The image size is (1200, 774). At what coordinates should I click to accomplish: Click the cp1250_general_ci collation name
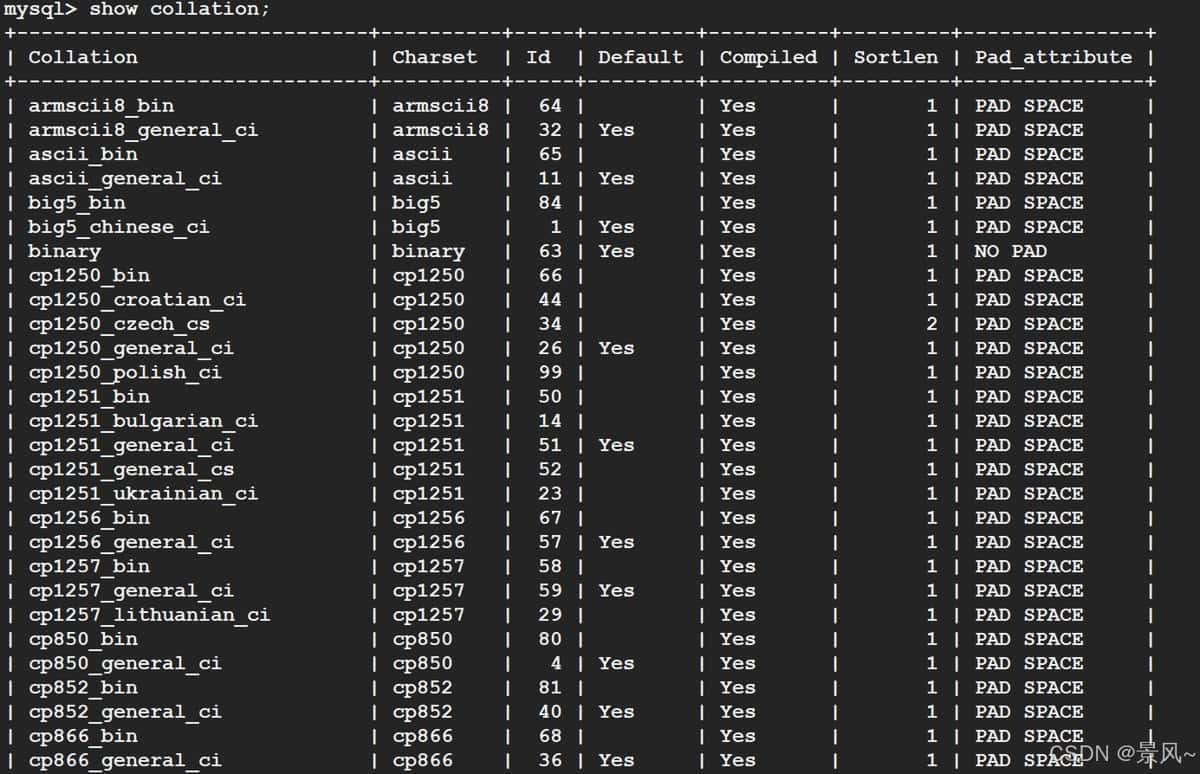(131, 348)
